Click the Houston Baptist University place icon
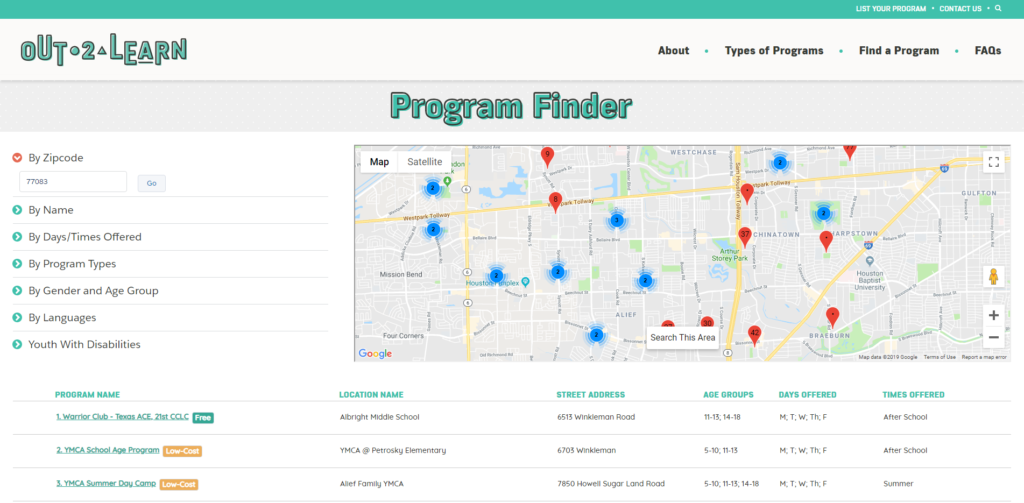Image resolution: width=1024 pixels, height=503 pixels. 871,261
